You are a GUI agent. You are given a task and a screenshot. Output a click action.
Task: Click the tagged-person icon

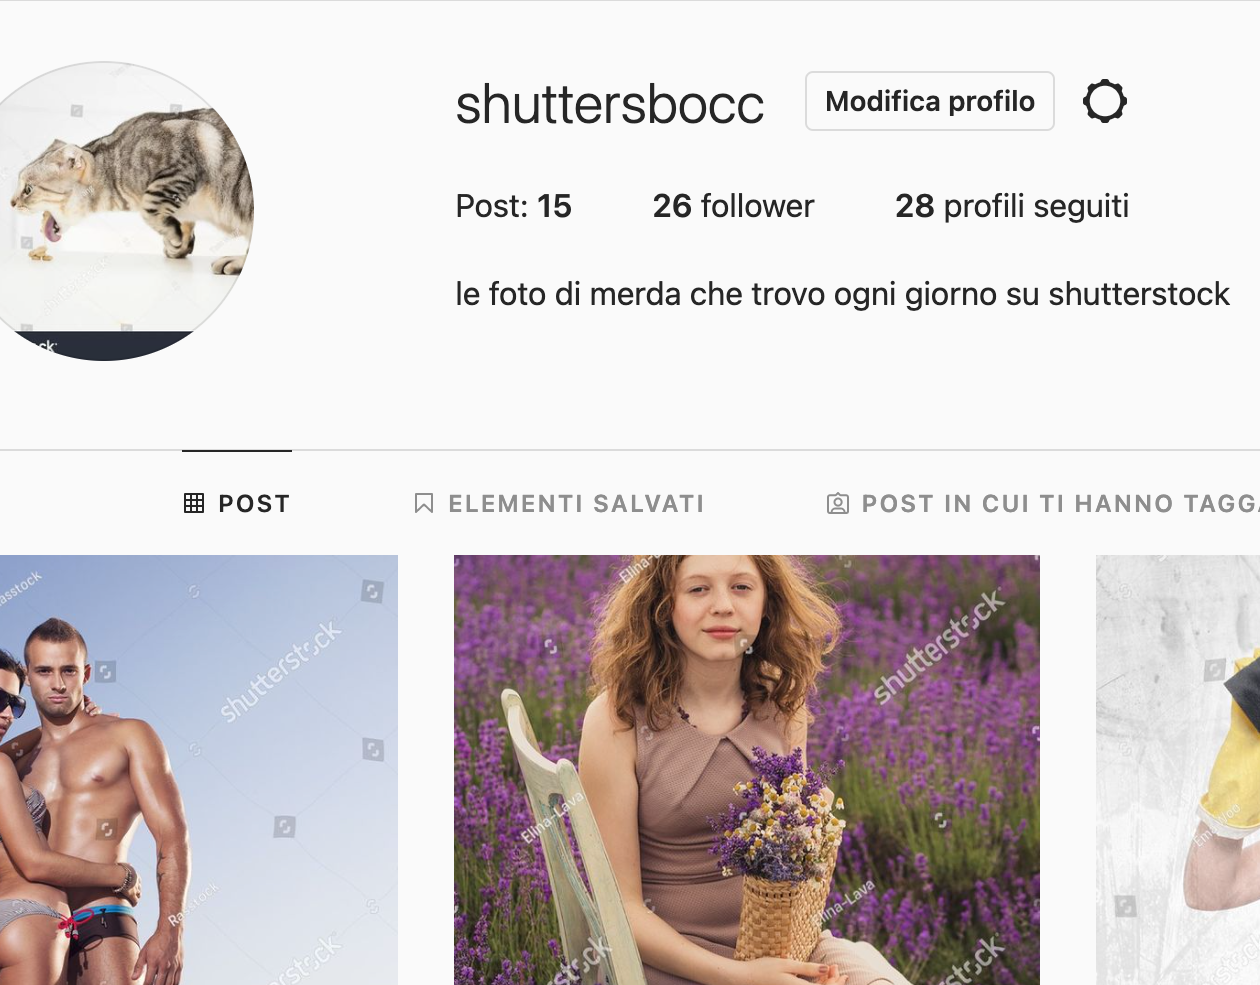(838, 503)
